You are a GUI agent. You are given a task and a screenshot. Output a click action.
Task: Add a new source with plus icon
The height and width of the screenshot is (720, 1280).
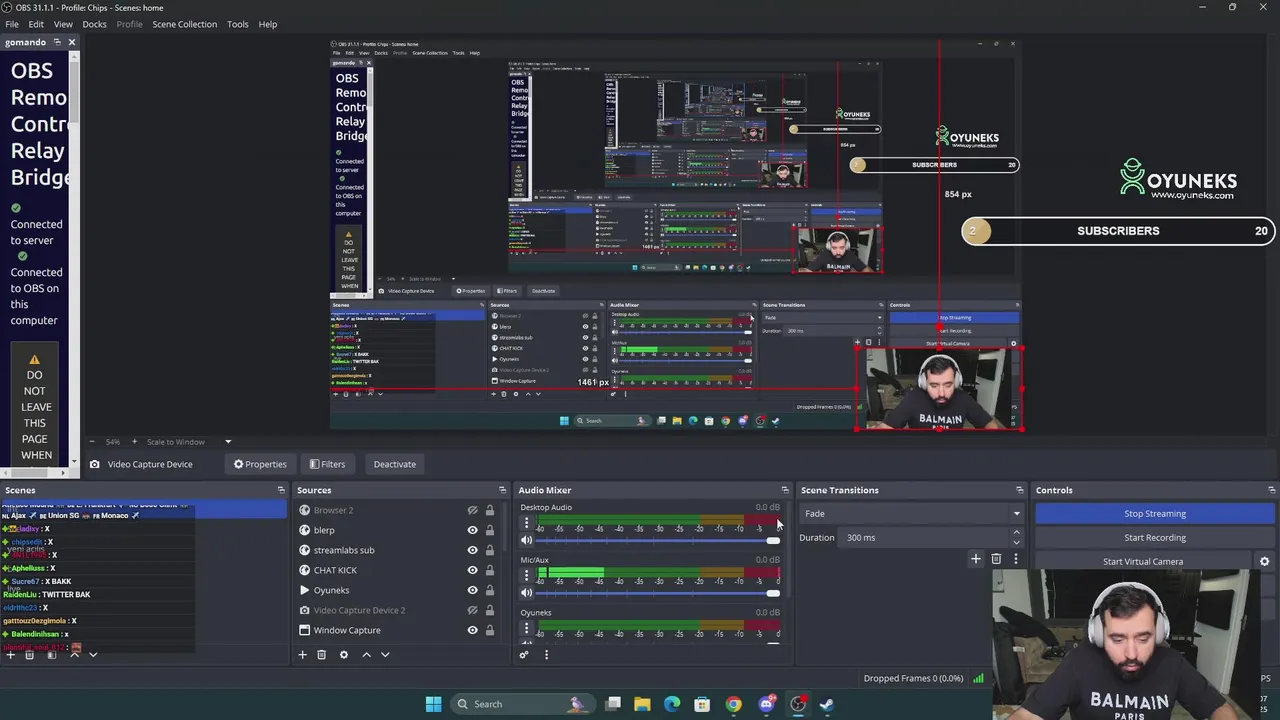click(302, 655)
